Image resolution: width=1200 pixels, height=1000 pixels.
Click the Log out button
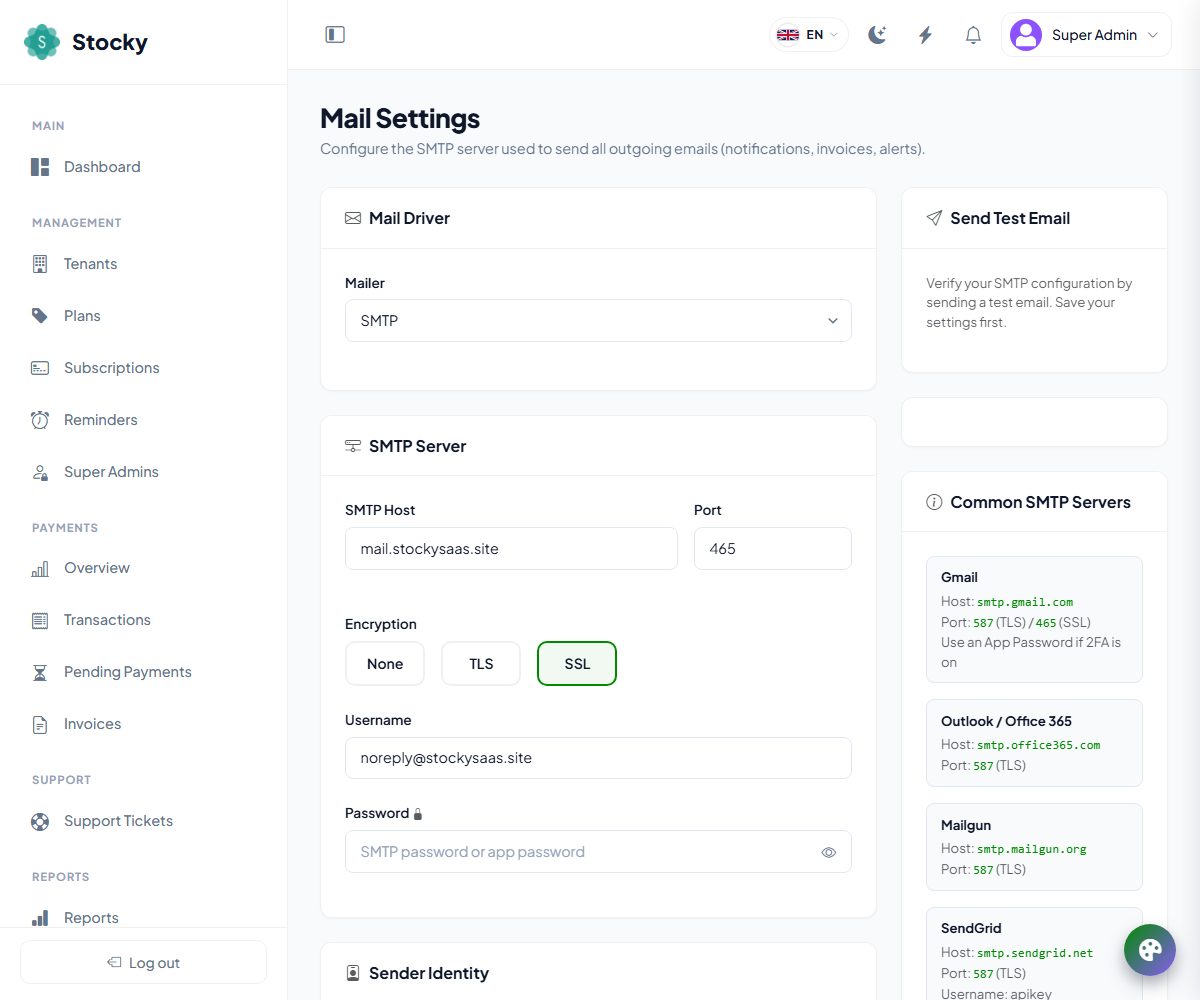click(x=143, y=963)
